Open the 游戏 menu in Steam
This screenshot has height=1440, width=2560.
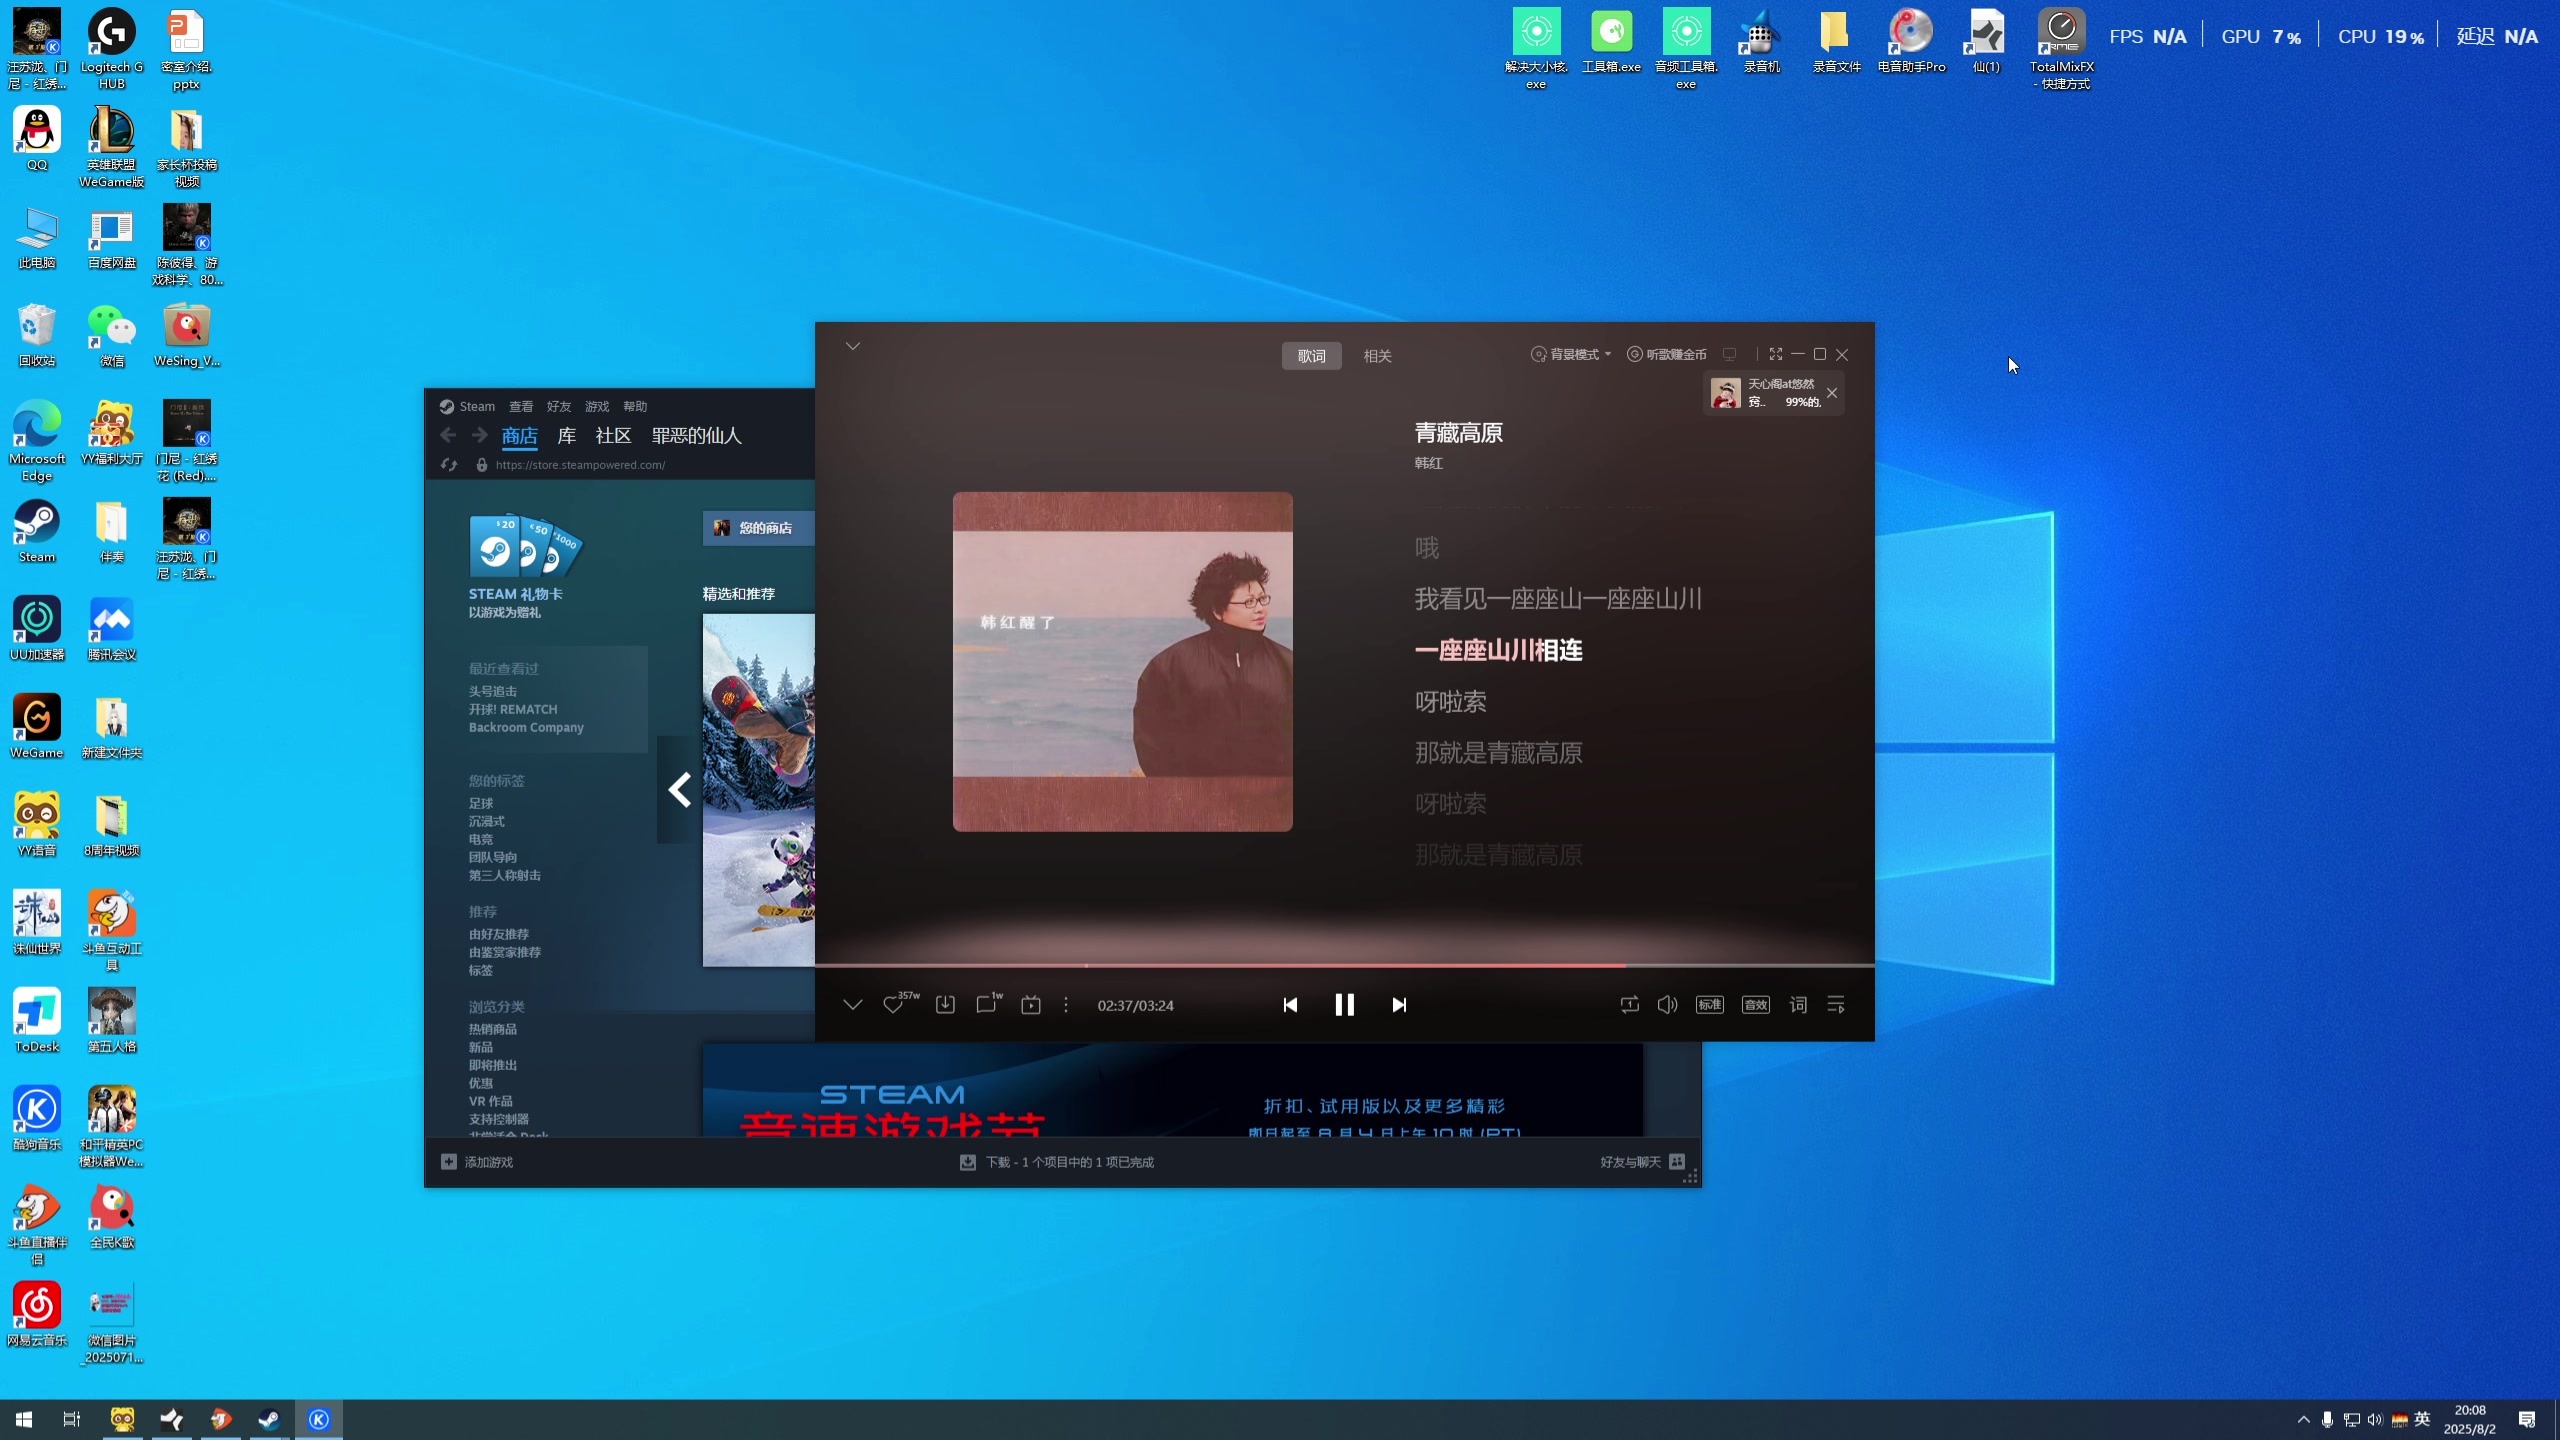pyautogui.click(x=597, y=406)
